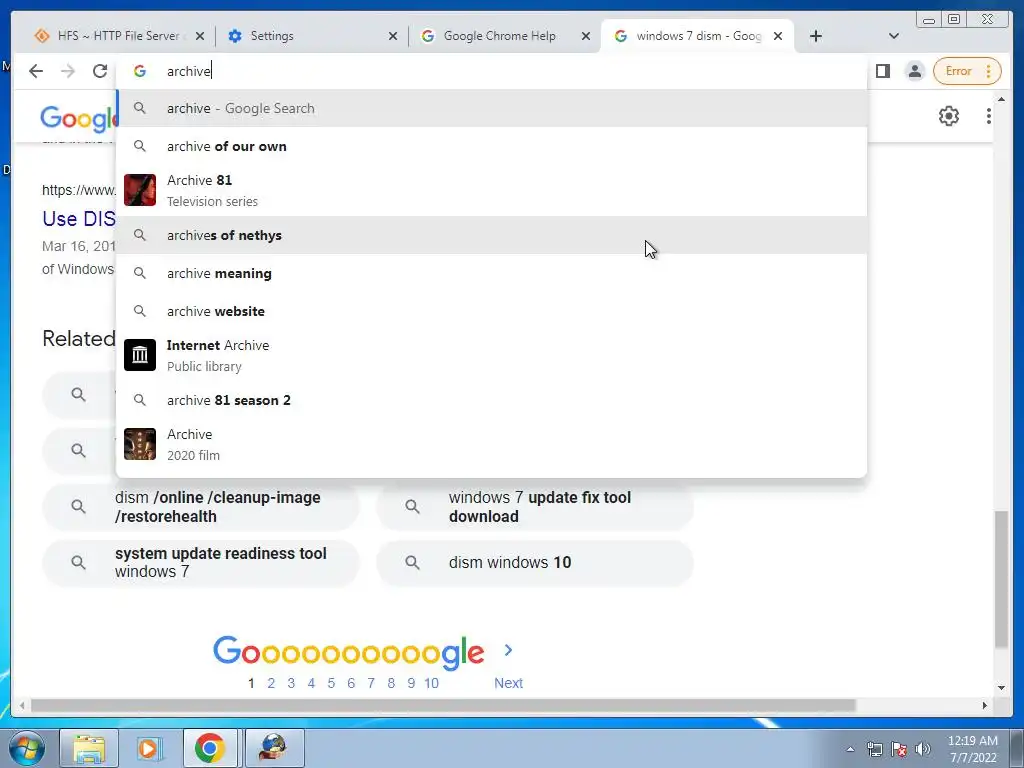This screenshot has width=1024, height=768.
Task: Click the Error update button
Action: [967, 71]
